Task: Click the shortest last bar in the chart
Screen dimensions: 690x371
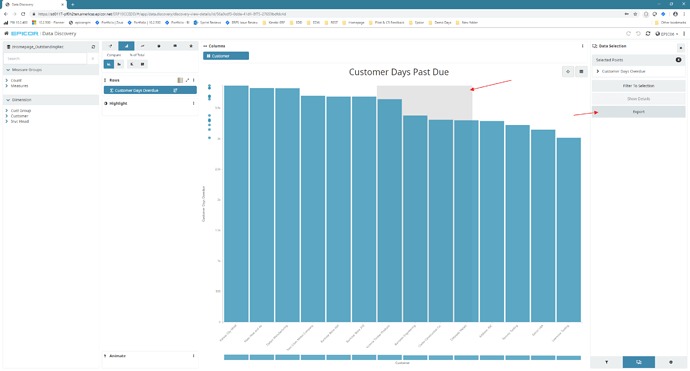Action: [x=569, y=230]
